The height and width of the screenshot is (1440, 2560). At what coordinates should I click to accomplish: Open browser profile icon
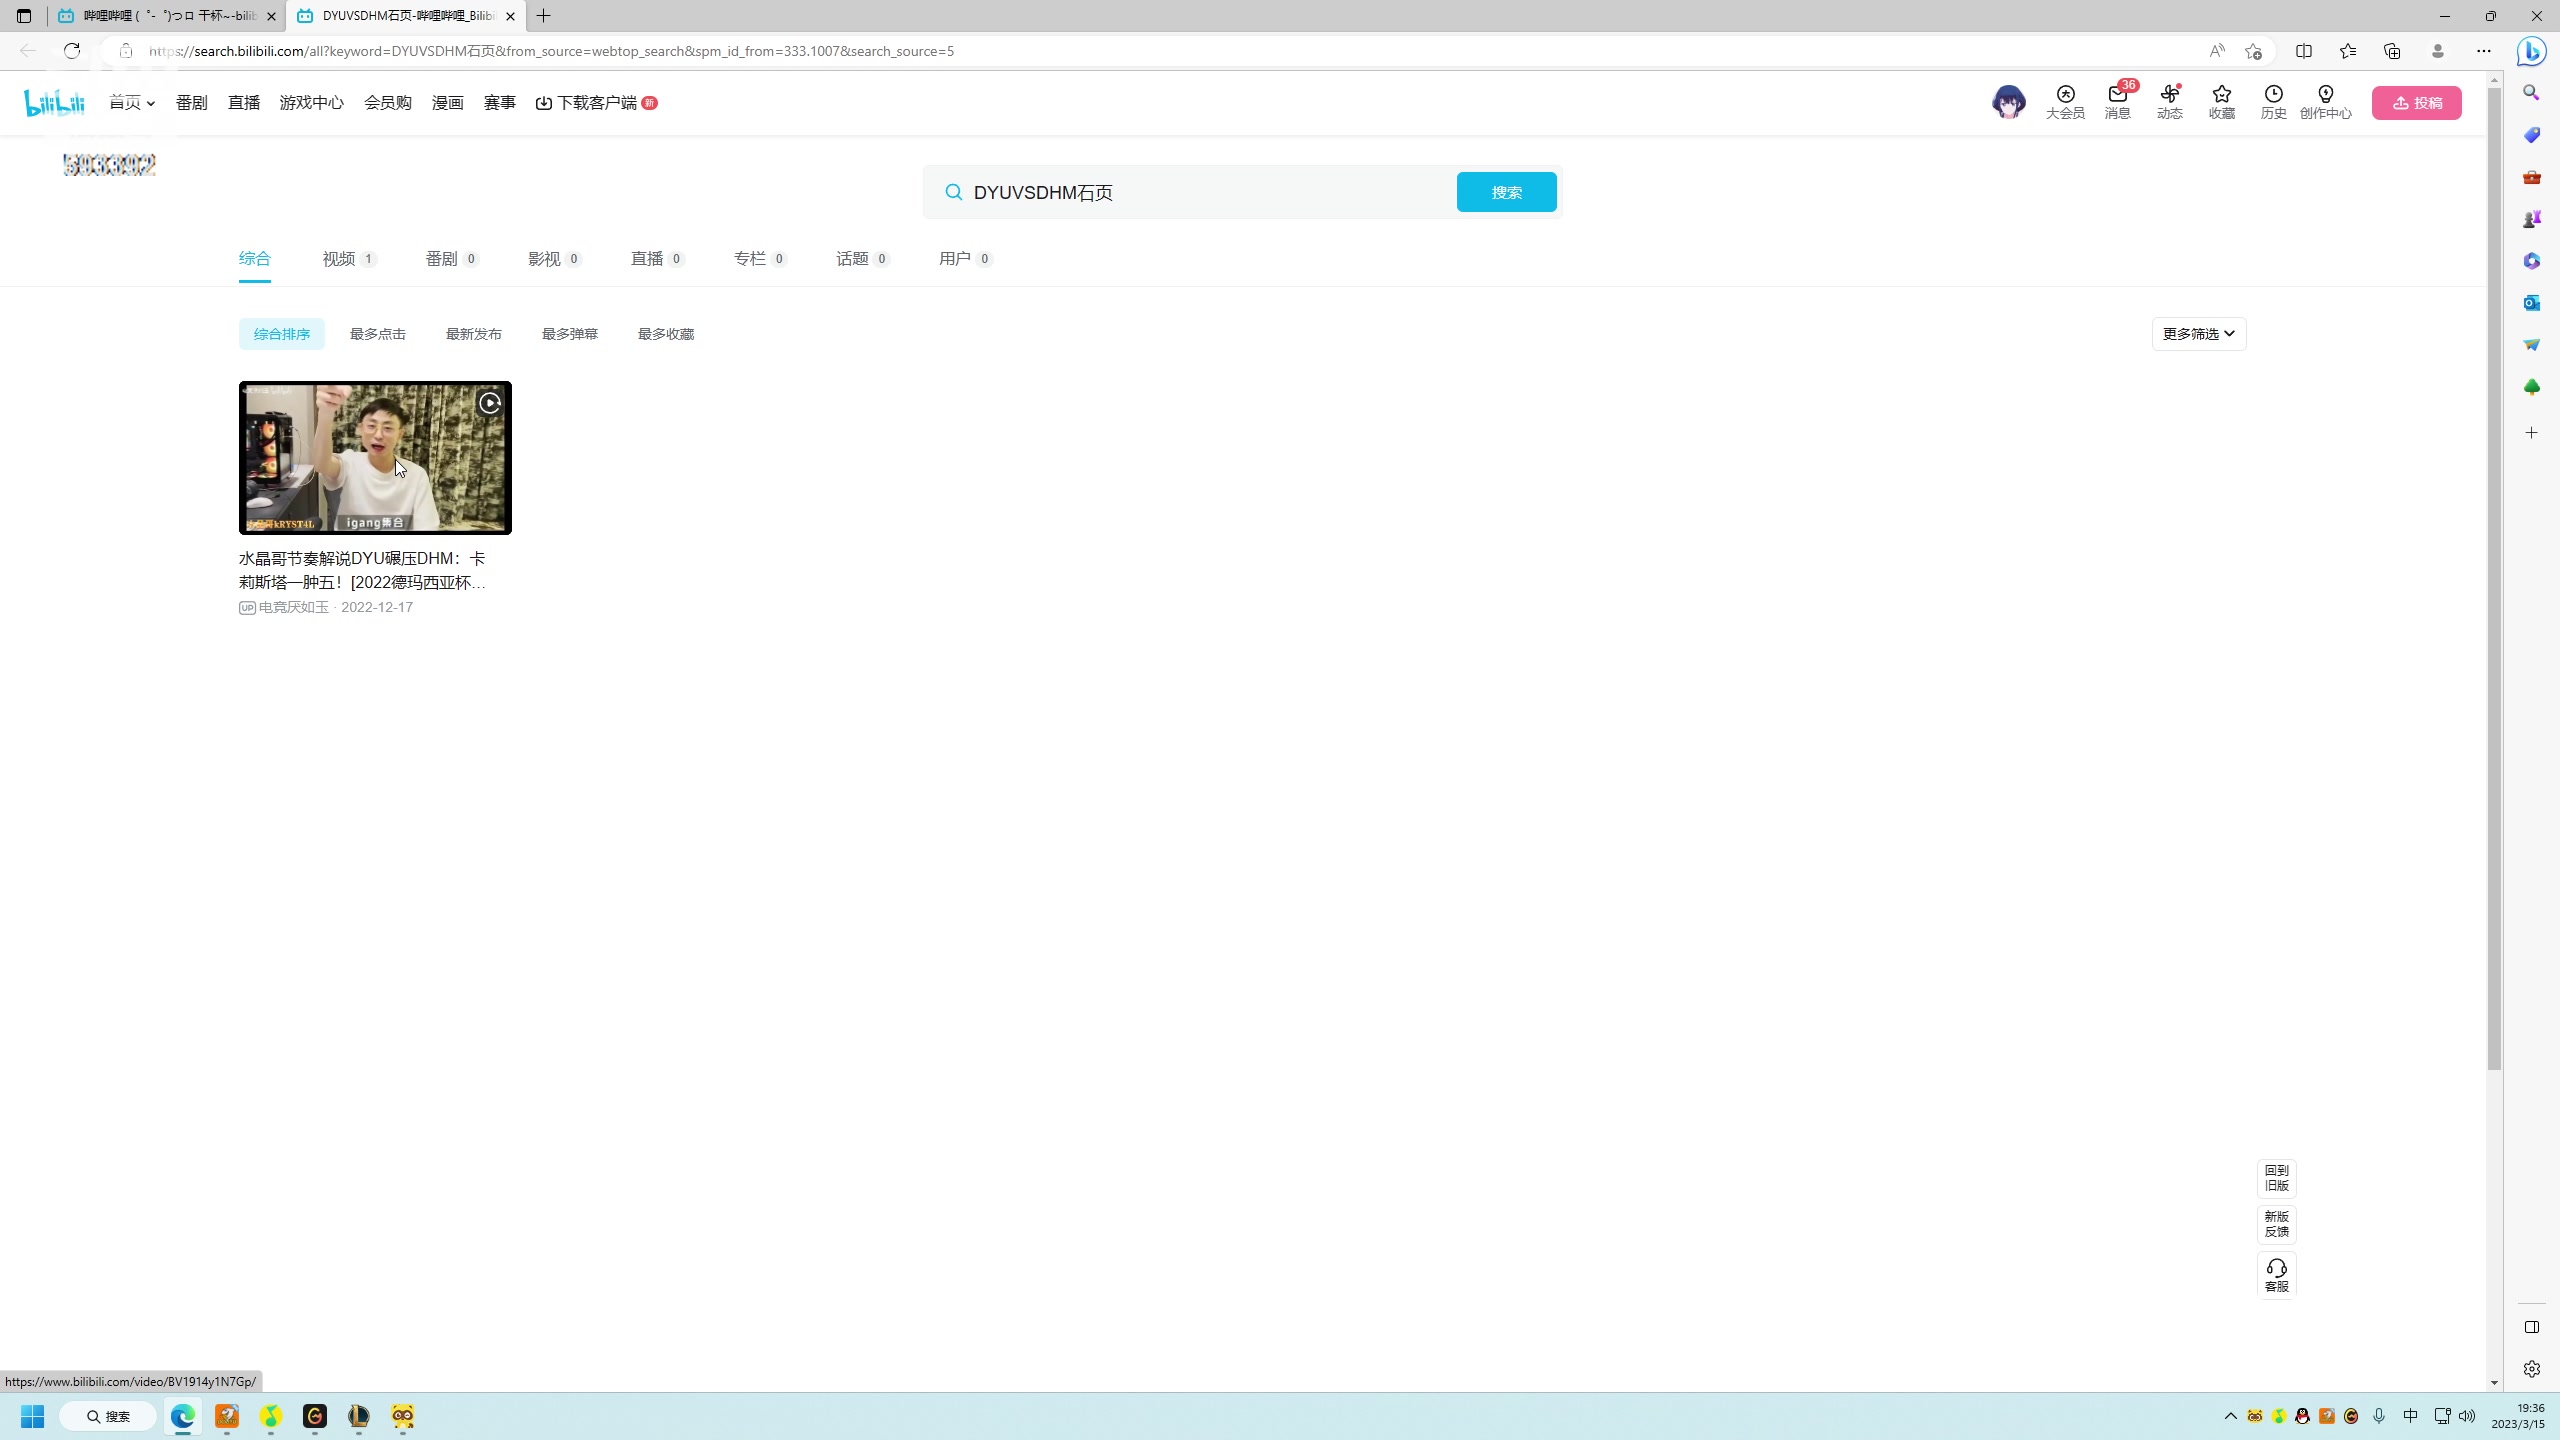[x=2438, y=51]
